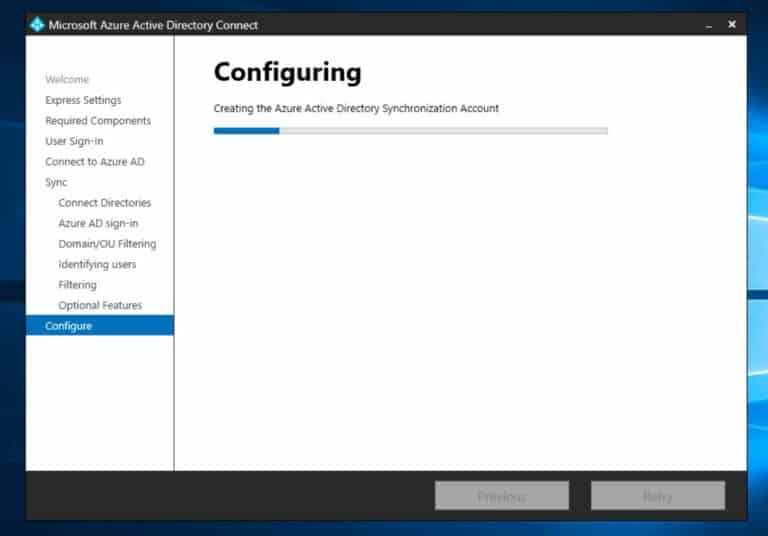Viewport: 768px width, 536px height.
Task: Select the Sync step
Action: [x=56, y=182]
